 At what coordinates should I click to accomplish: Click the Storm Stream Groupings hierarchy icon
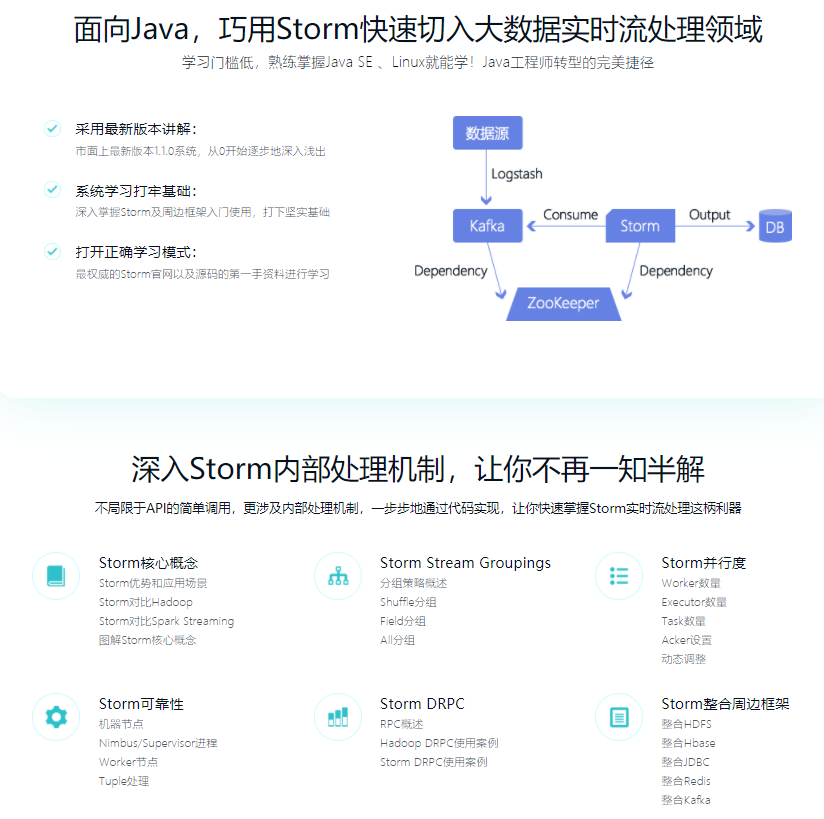coord(338,576)
